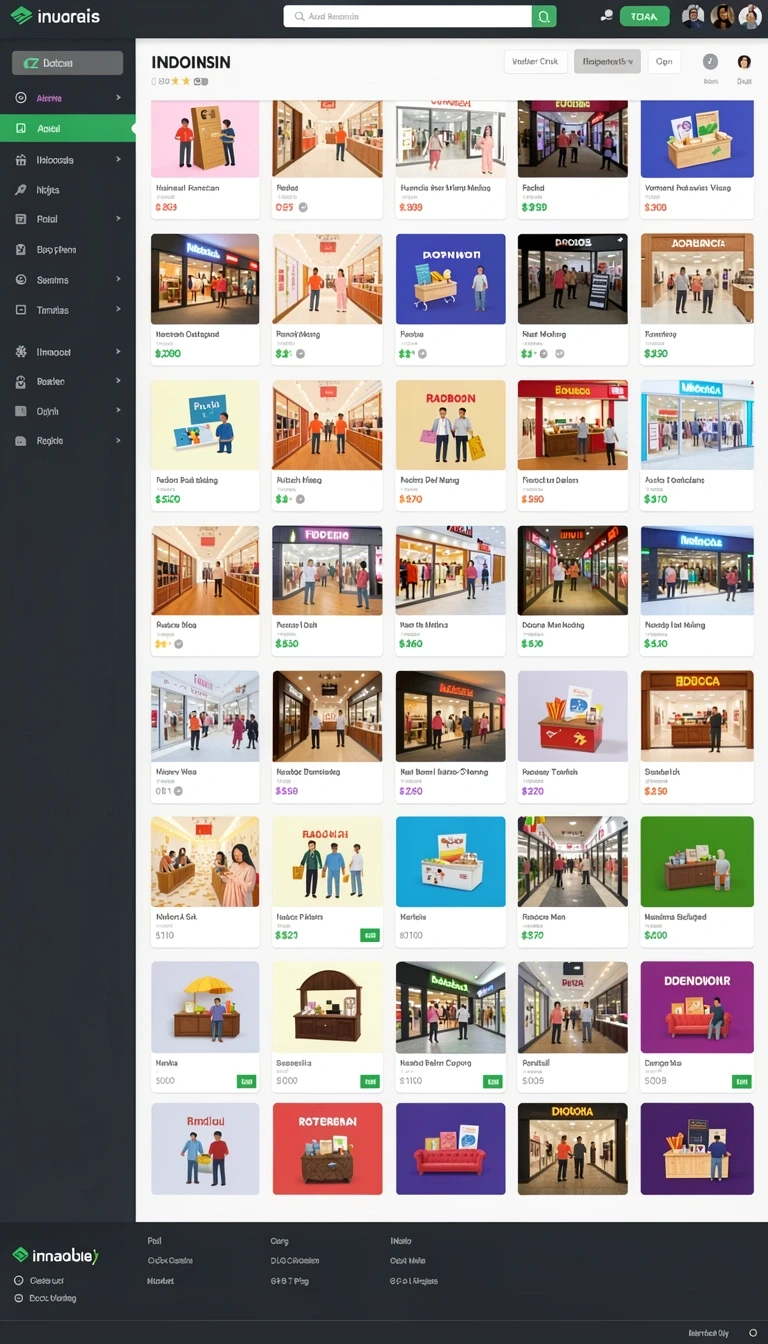Image resolution: width=768 pixels, height=1344 pixels.
Task: Open the red ROTEREAN chest thumbnail
Action: click(327, 1149)
